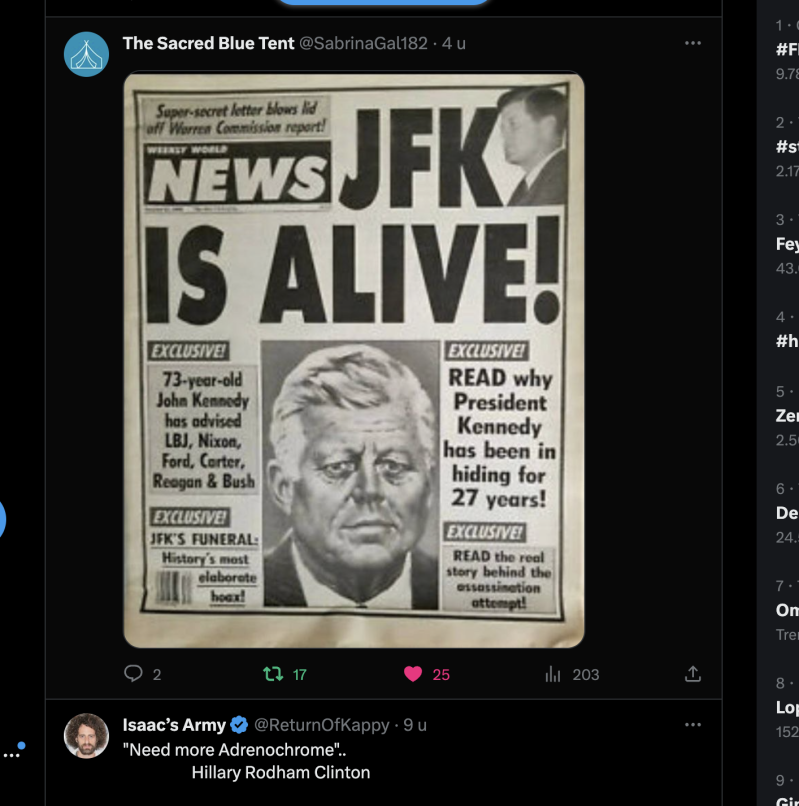Viewport: 799px width, 806px height.
Task: Open more options on Isaac's Army tweet
Action: pos(692,724)
